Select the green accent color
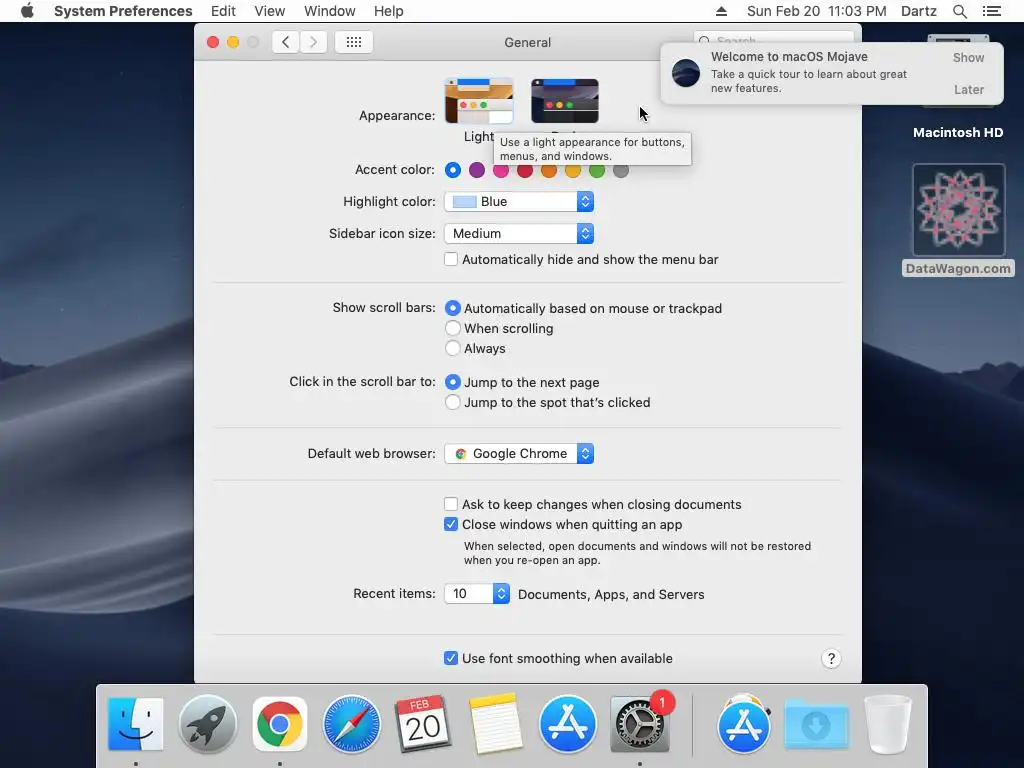The image size is (1024, 768). 597,170
